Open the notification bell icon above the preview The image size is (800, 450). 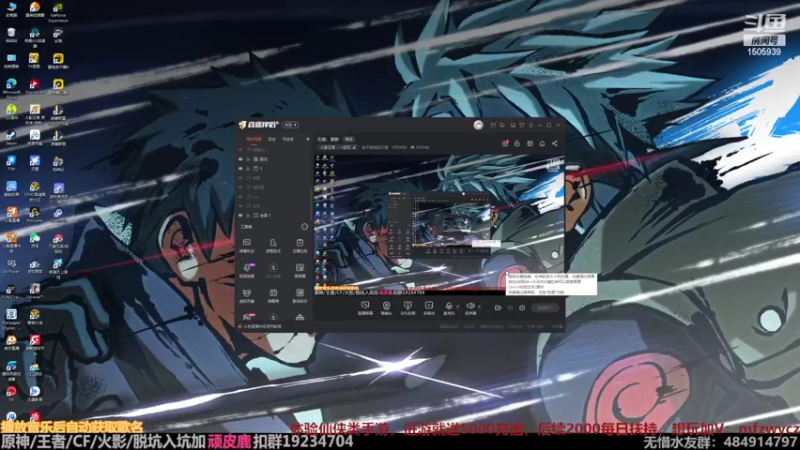coord(542,143)
